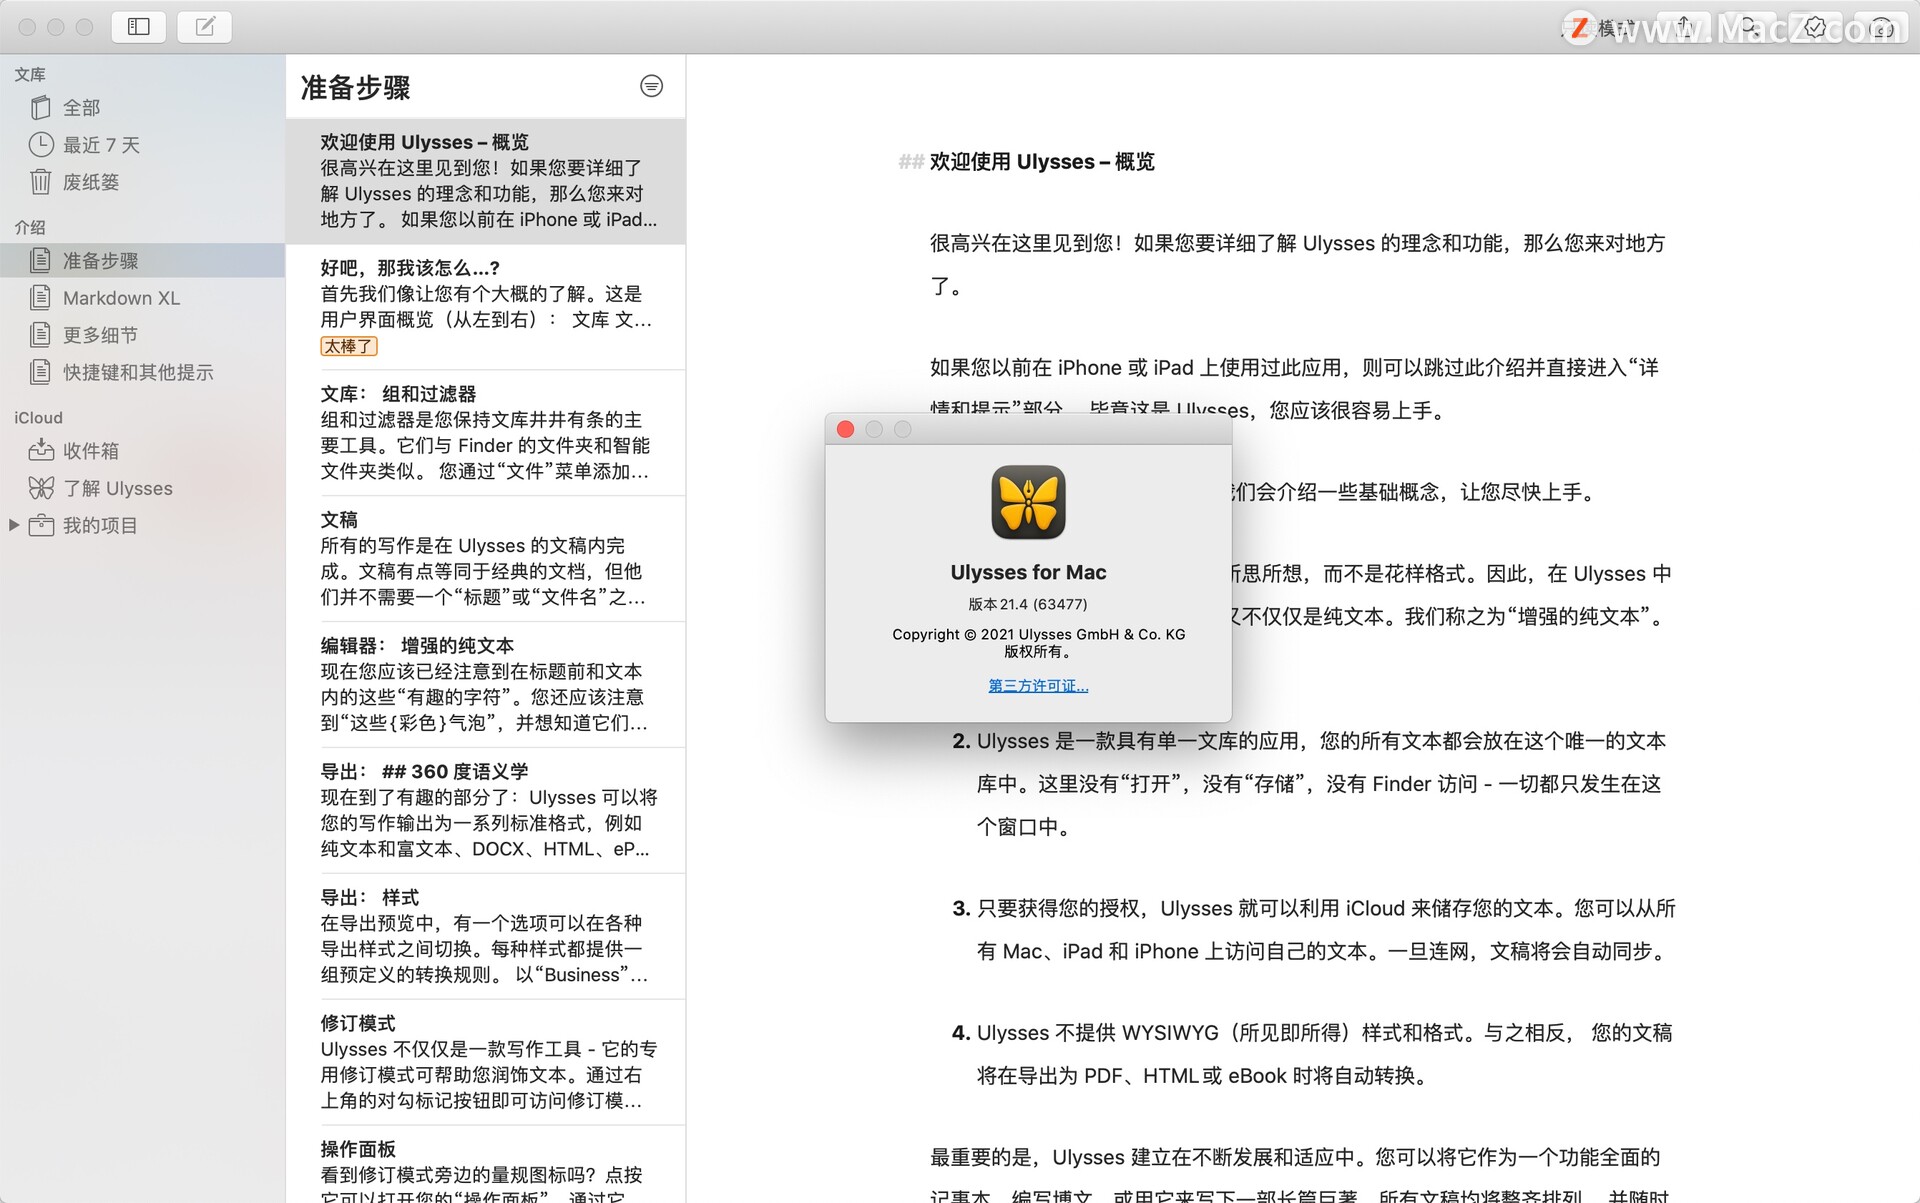Select sheet 欢迎使用 Ulysses – 概览

point(486,181)
